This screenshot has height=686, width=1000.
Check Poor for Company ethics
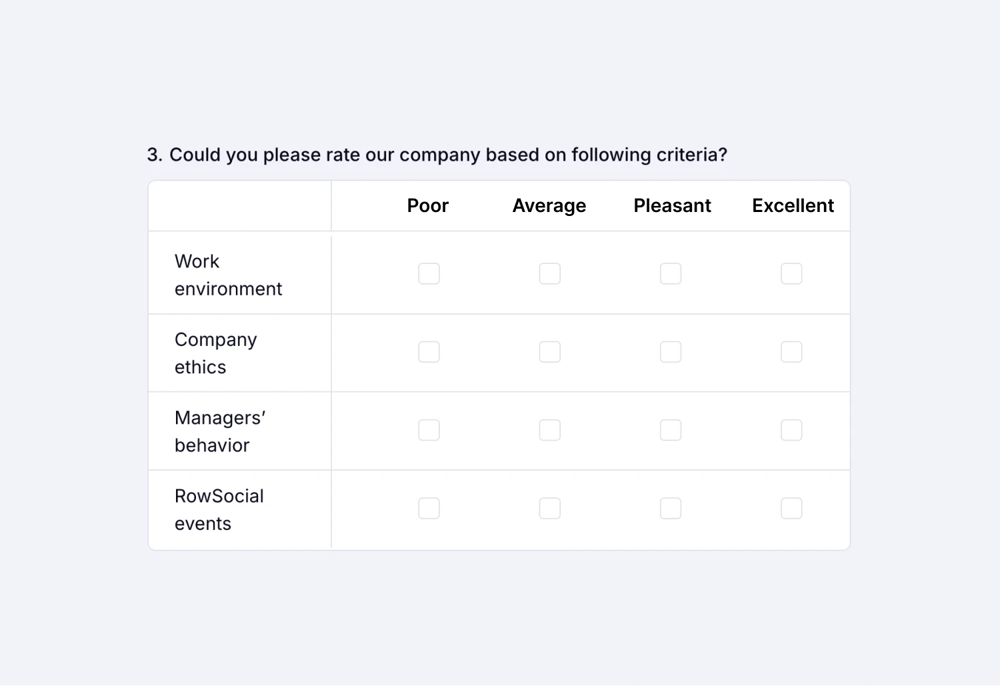[429, 352]
